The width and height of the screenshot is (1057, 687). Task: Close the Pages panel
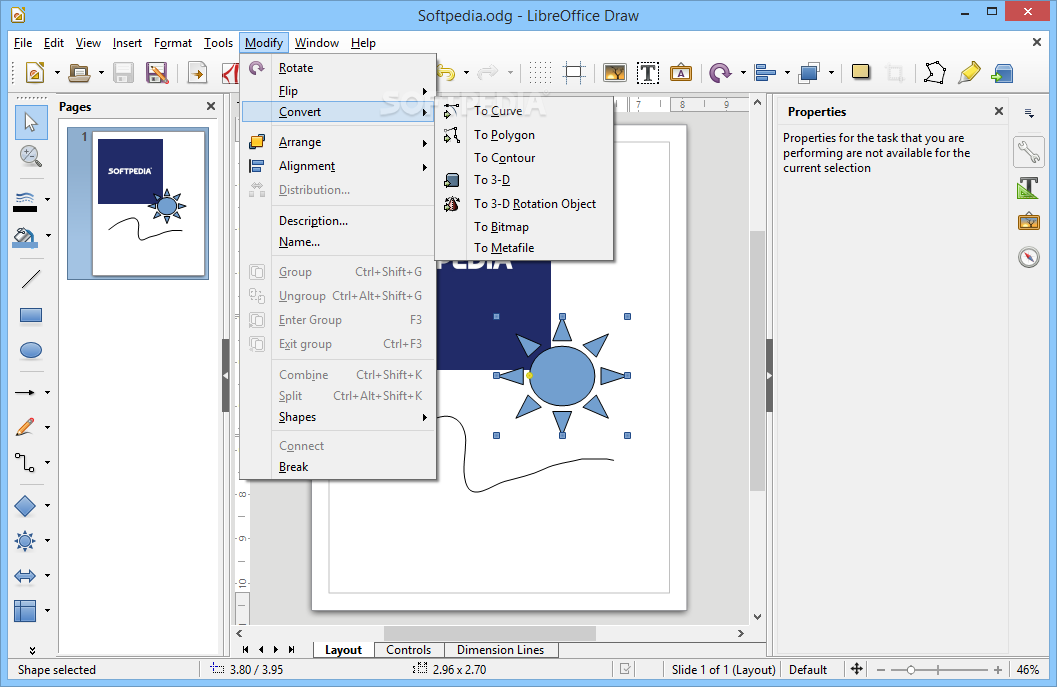pos(211,107)
